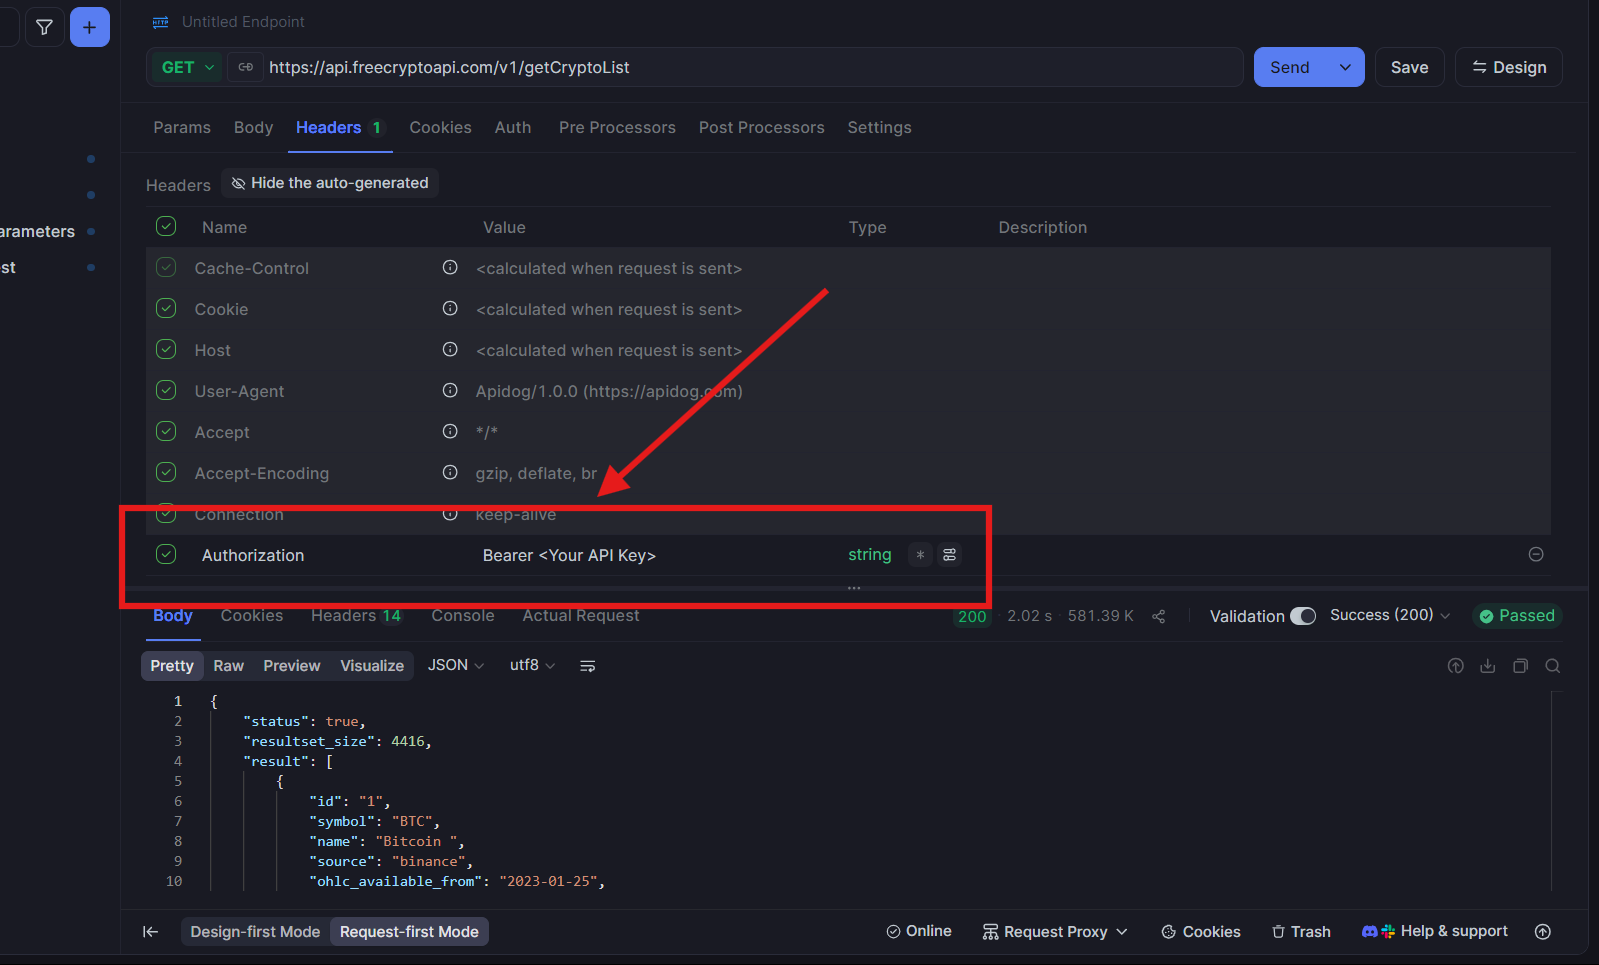Screen dimensions: 1599x965
Task: Open the Success (200) response dropdown
Action: click(x=1390, y=615)
